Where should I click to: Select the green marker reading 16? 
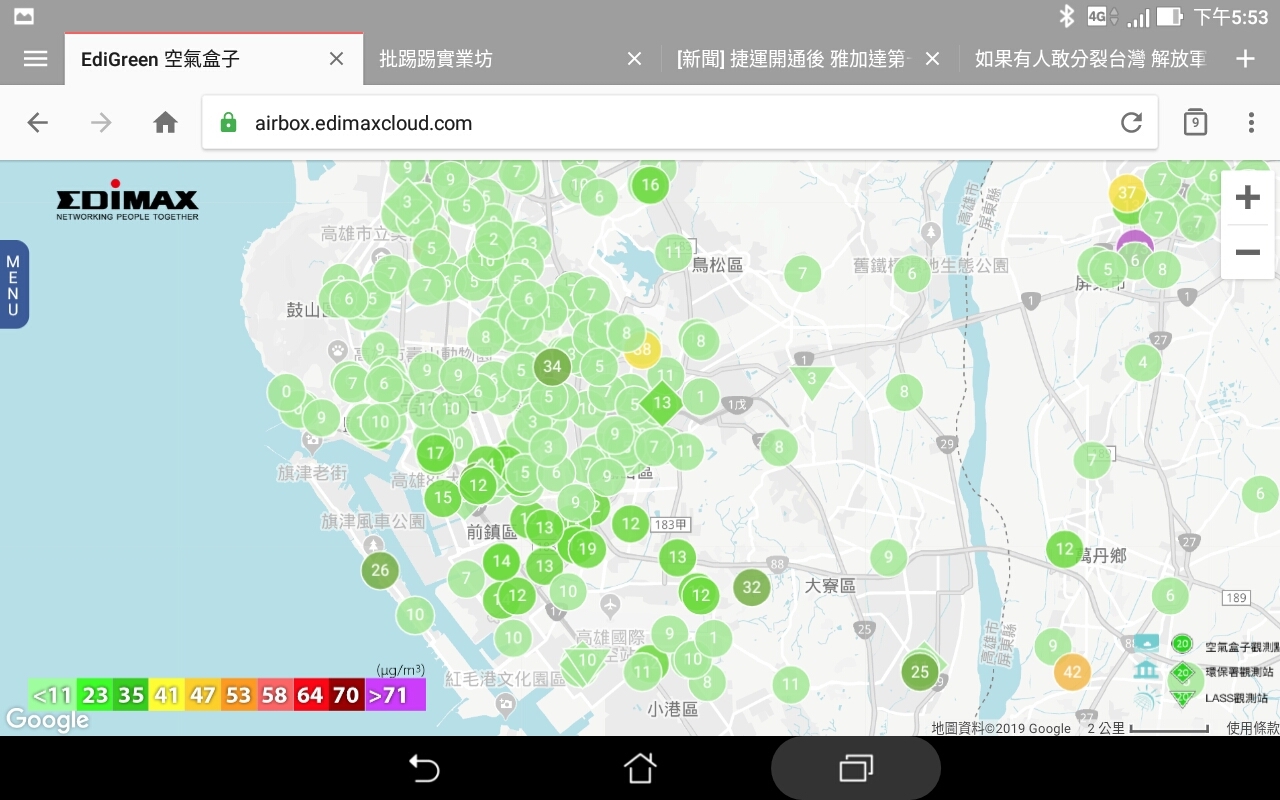tap(650, 184)
